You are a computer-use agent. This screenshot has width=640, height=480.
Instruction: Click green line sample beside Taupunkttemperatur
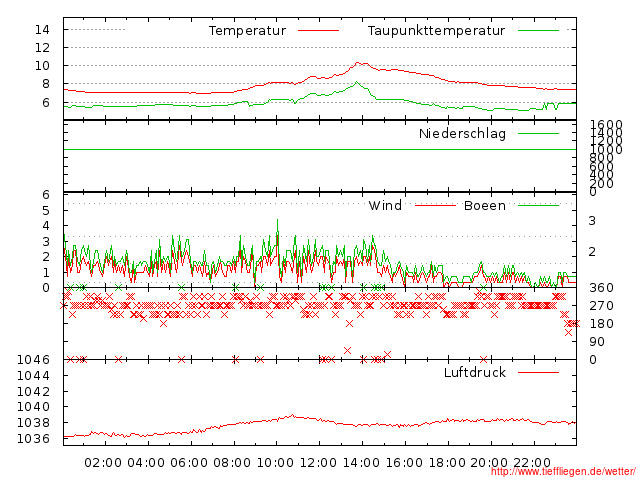(538, 31)
